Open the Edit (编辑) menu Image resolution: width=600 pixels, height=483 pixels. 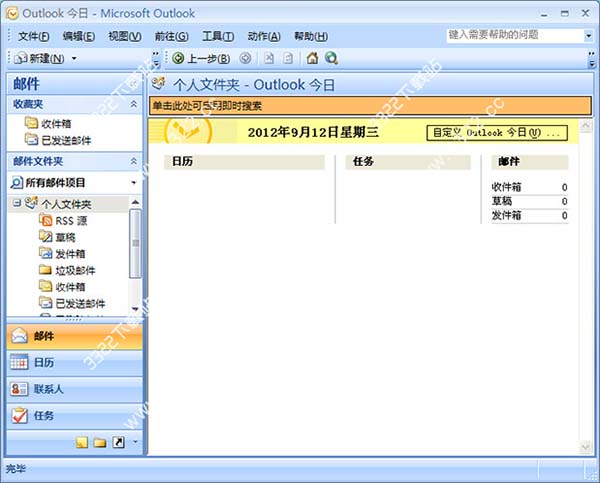click(x=79, y=36)
